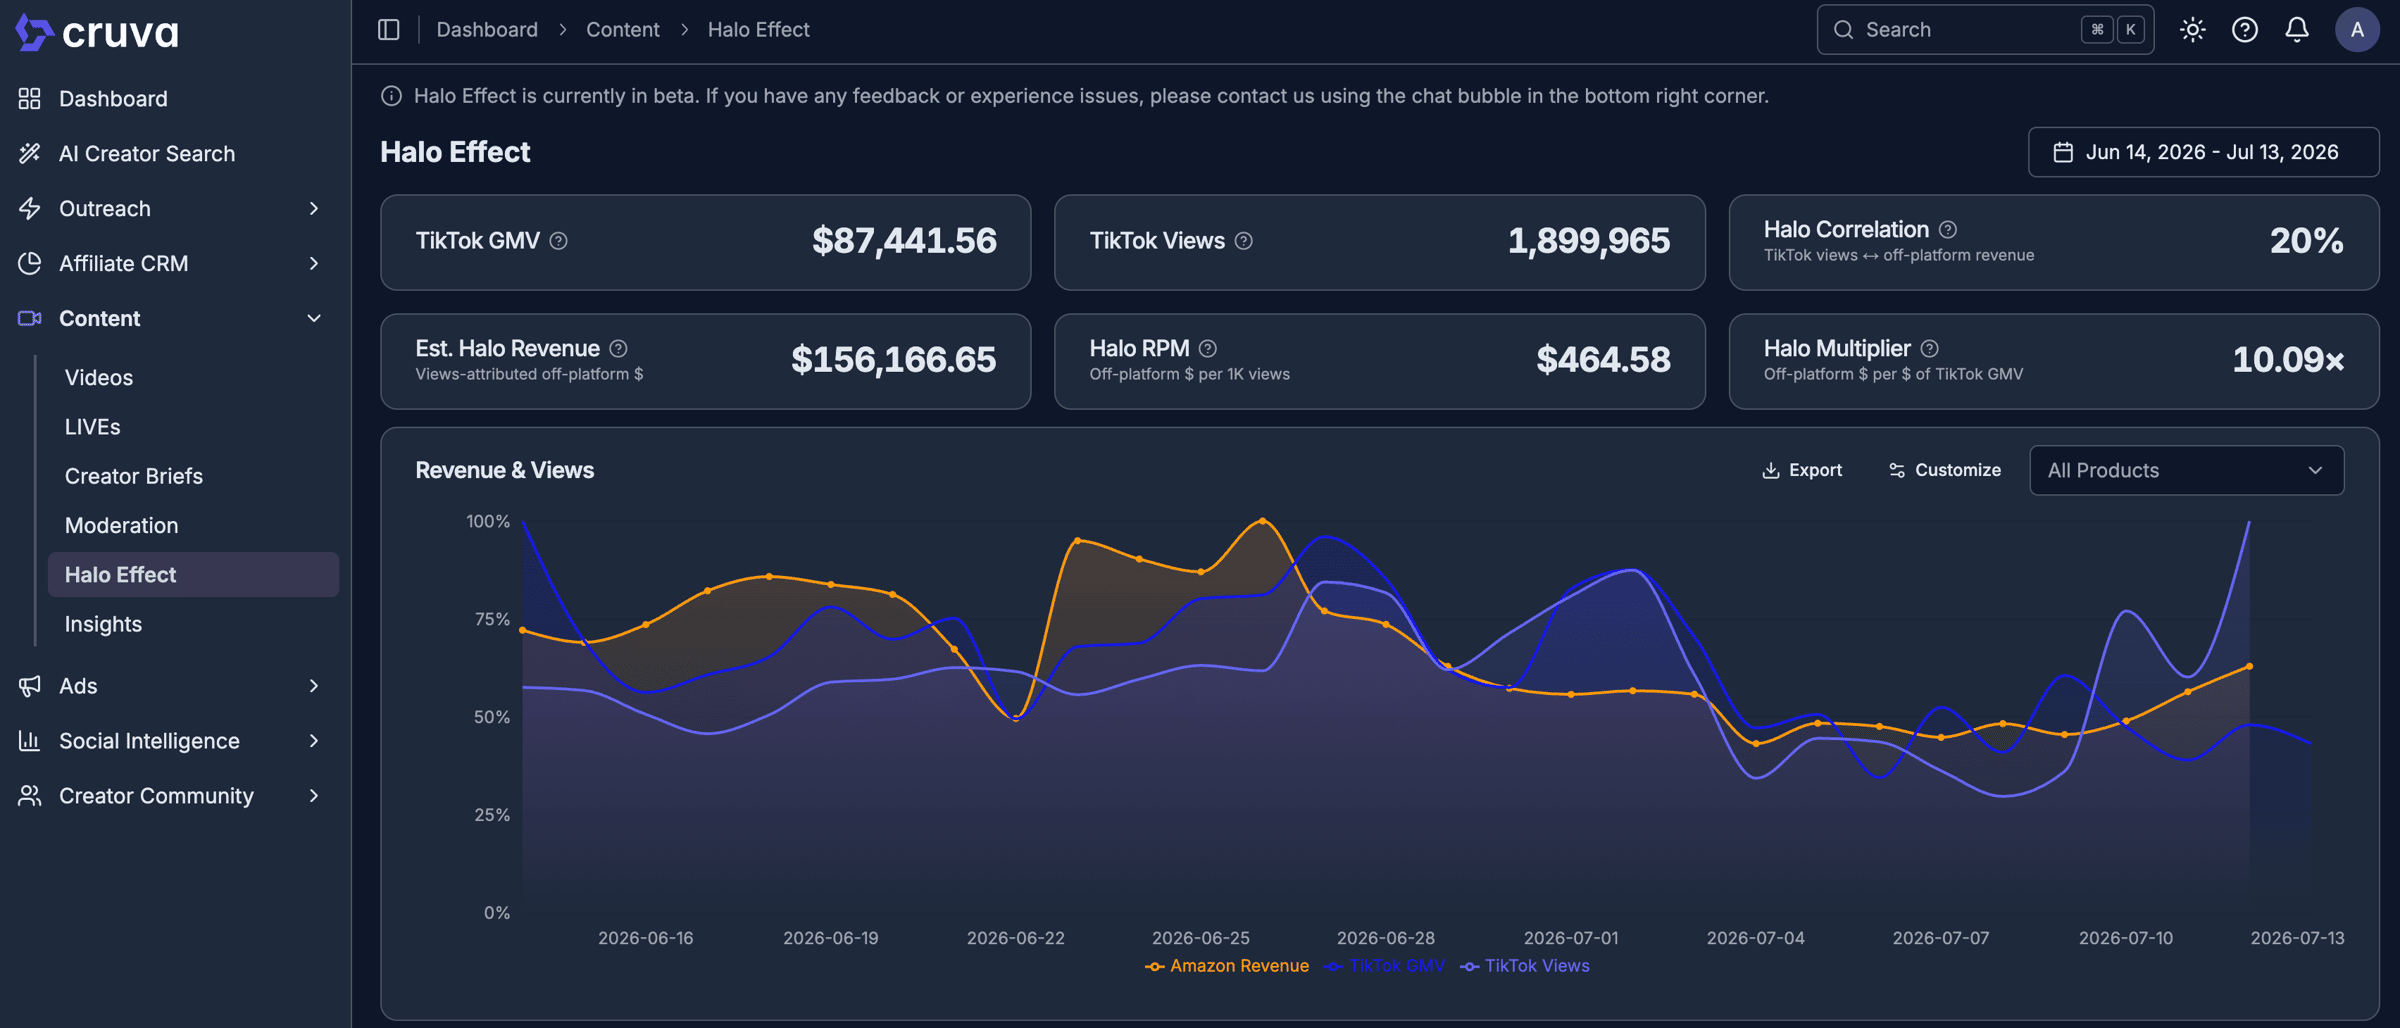Click the Export button
Screen dimensions: 2400x1028
(x=1802, y=470)
